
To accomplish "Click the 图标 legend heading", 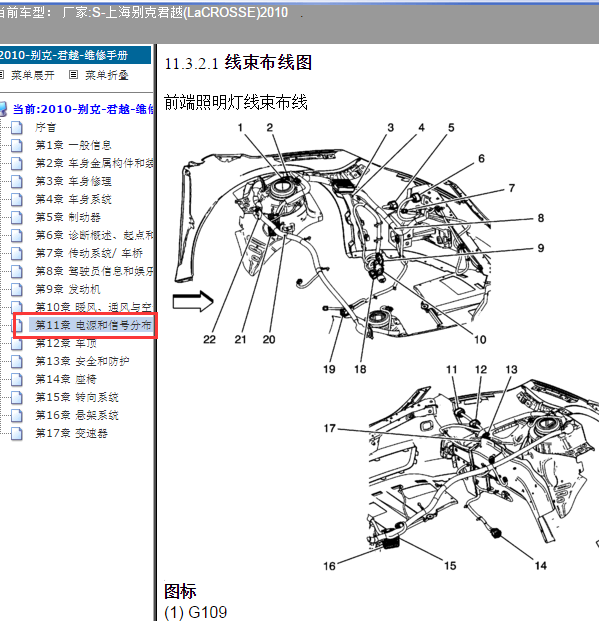I will click(x=180, y=591).
